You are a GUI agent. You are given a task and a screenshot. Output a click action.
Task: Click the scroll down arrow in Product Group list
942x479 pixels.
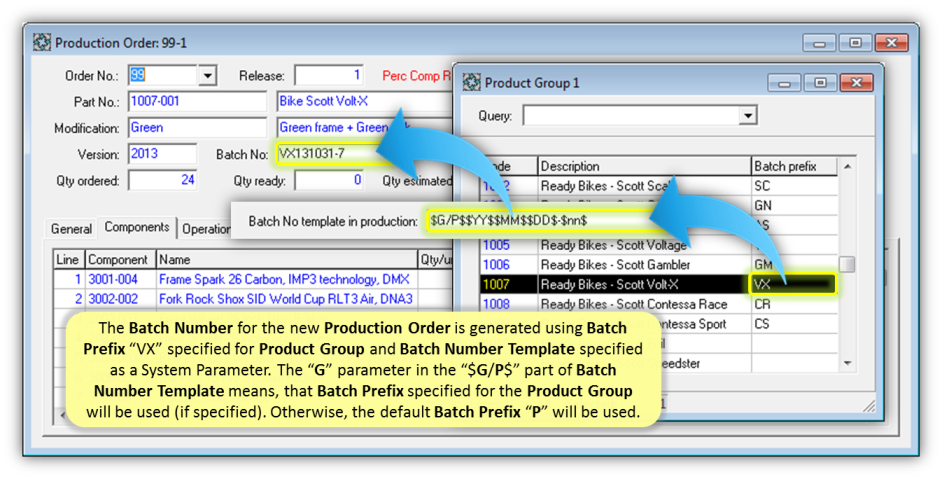pyautogui.click(x=847, y=363)
